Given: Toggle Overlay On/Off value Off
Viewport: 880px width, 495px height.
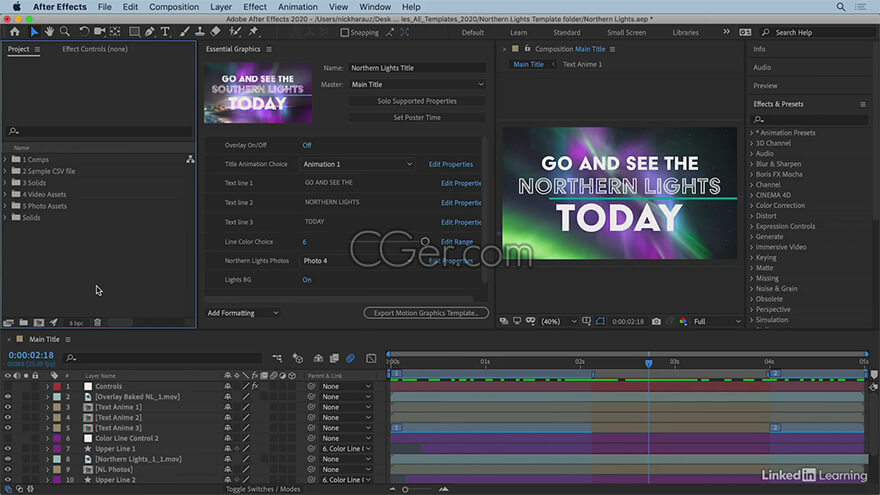Looking at the screenshot, I should pyautogui.click(x=306, y=145).
